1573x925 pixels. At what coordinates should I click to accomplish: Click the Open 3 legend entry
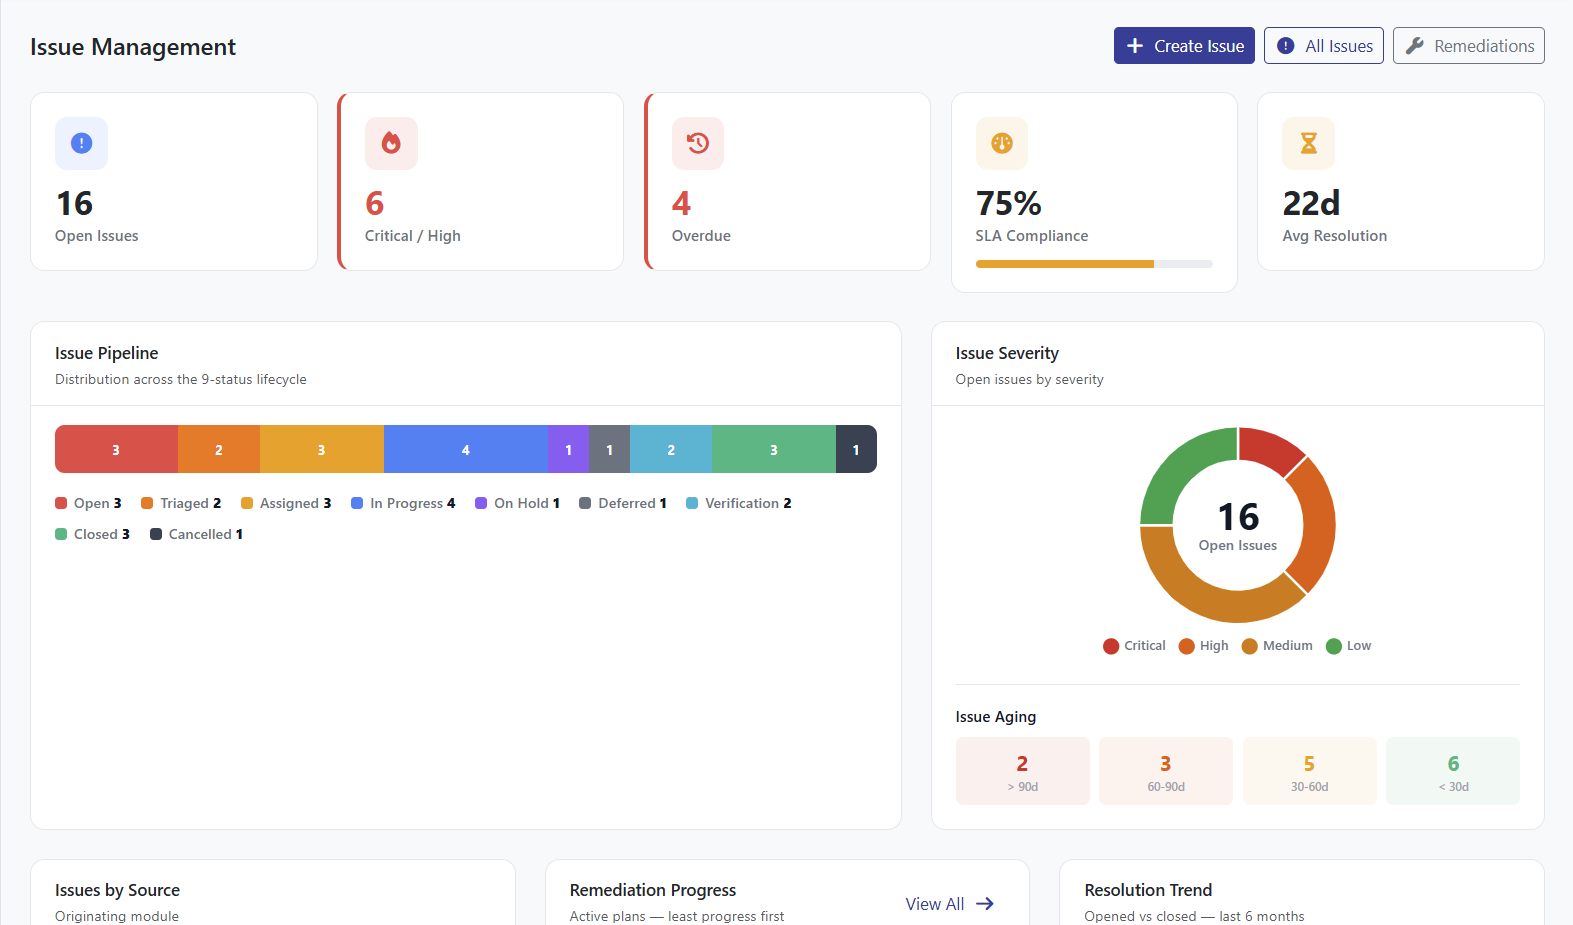pos(88,503)
